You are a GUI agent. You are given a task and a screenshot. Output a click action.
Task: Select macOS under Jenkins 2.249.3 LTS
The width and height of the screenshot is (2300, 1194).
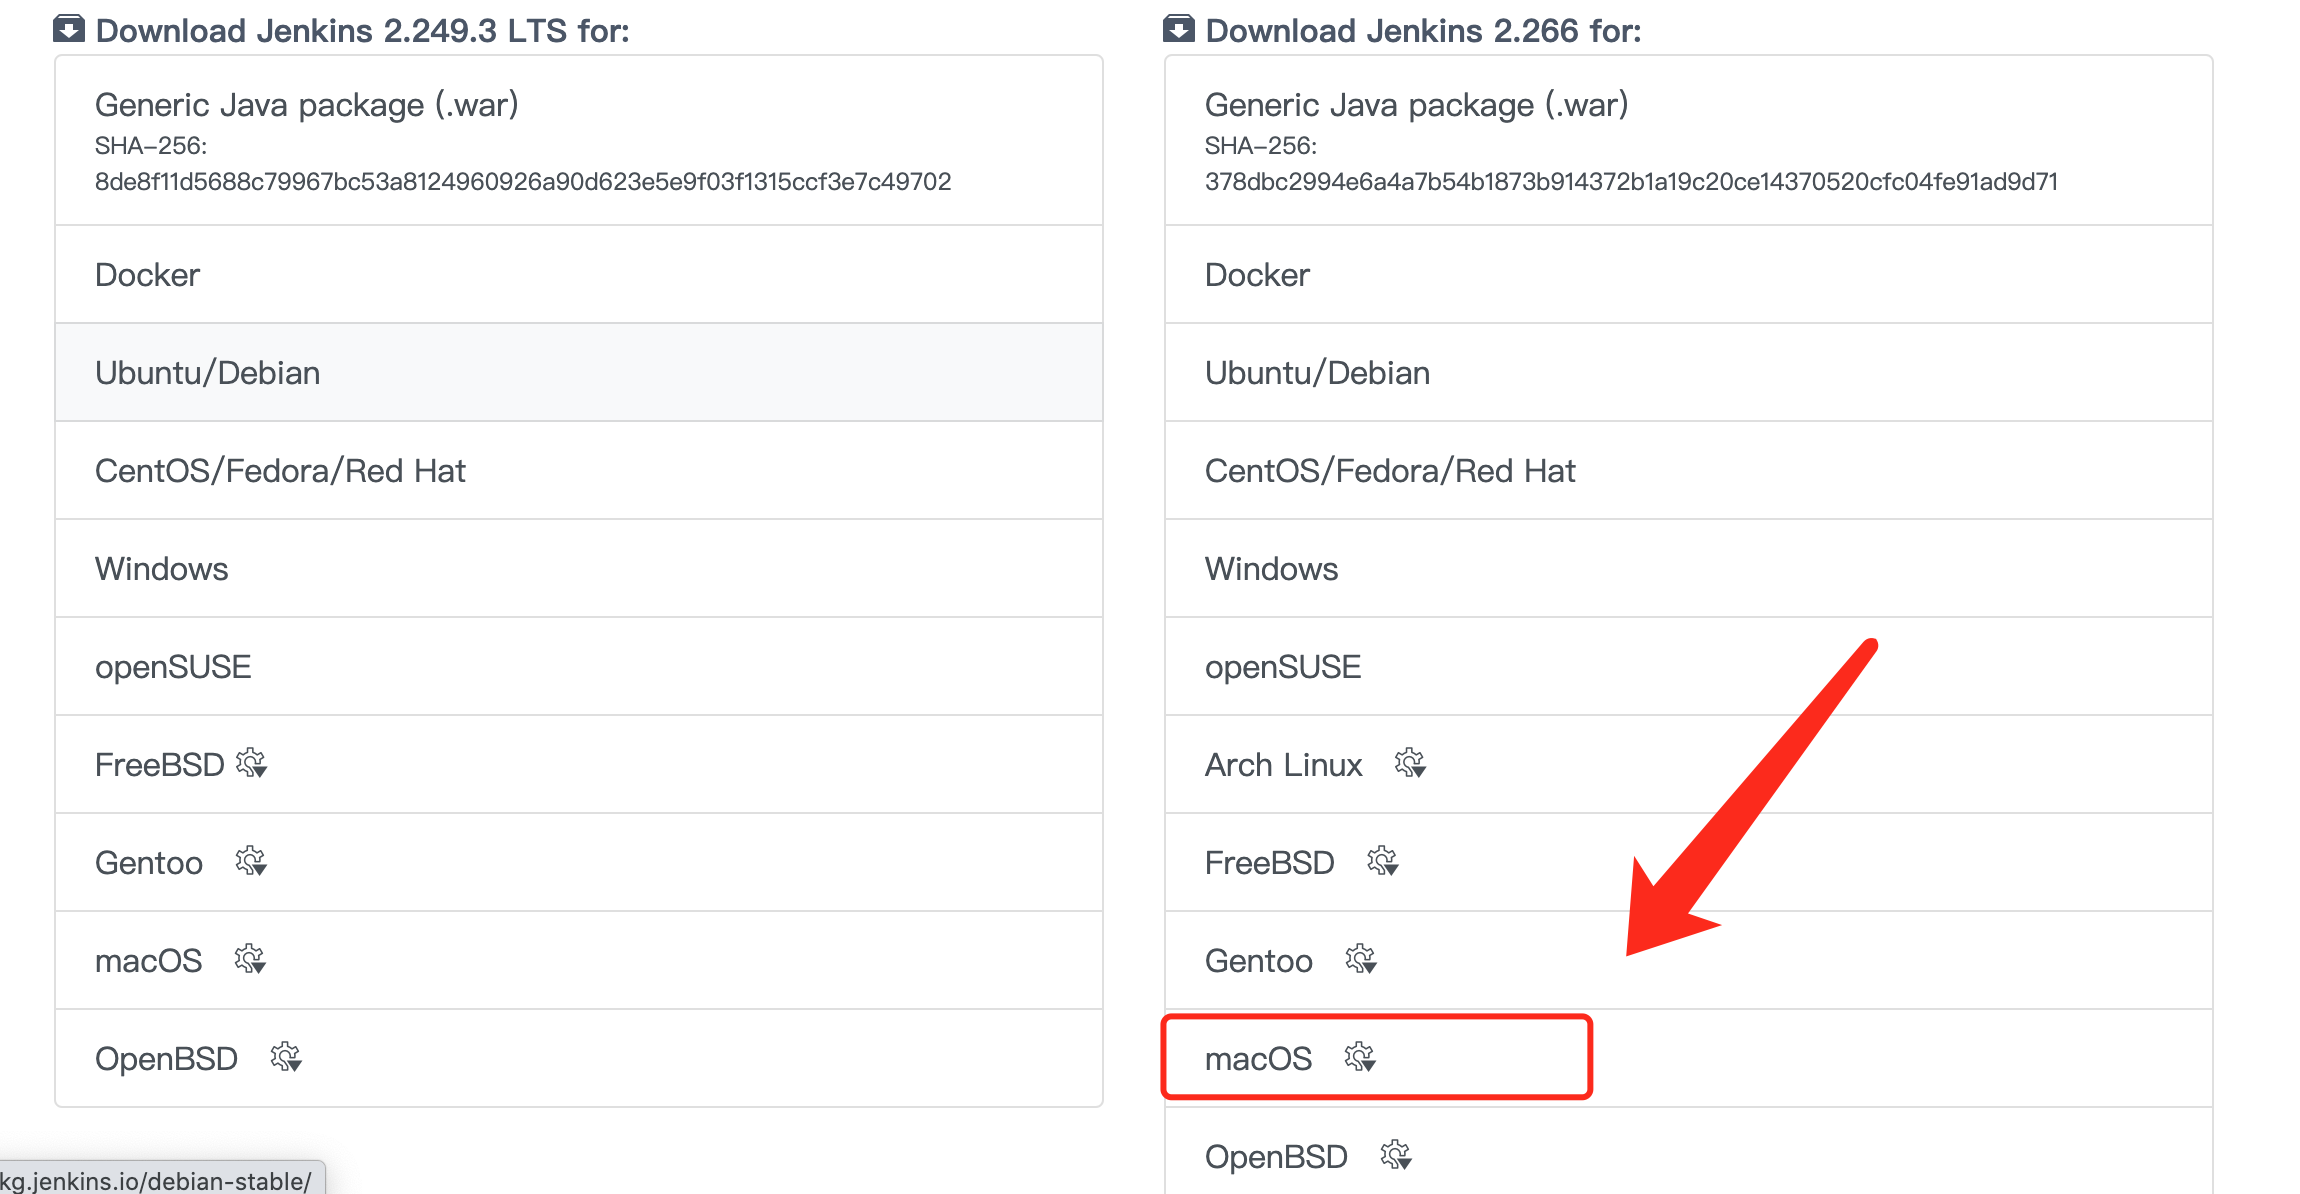pos(579,961)
